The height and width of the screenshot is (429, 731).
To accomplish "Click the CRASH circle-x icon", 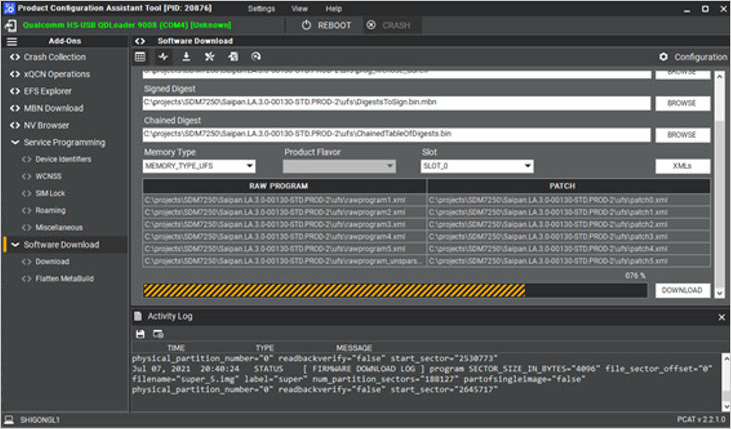I will 371,25.
